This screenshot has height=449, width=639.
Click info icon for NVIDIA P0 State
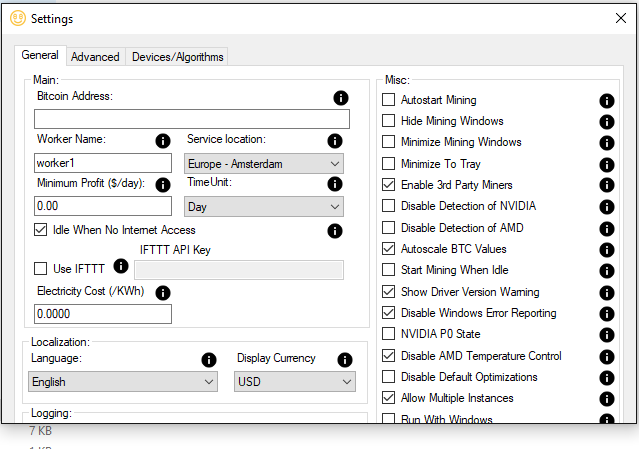coord(606,335)
